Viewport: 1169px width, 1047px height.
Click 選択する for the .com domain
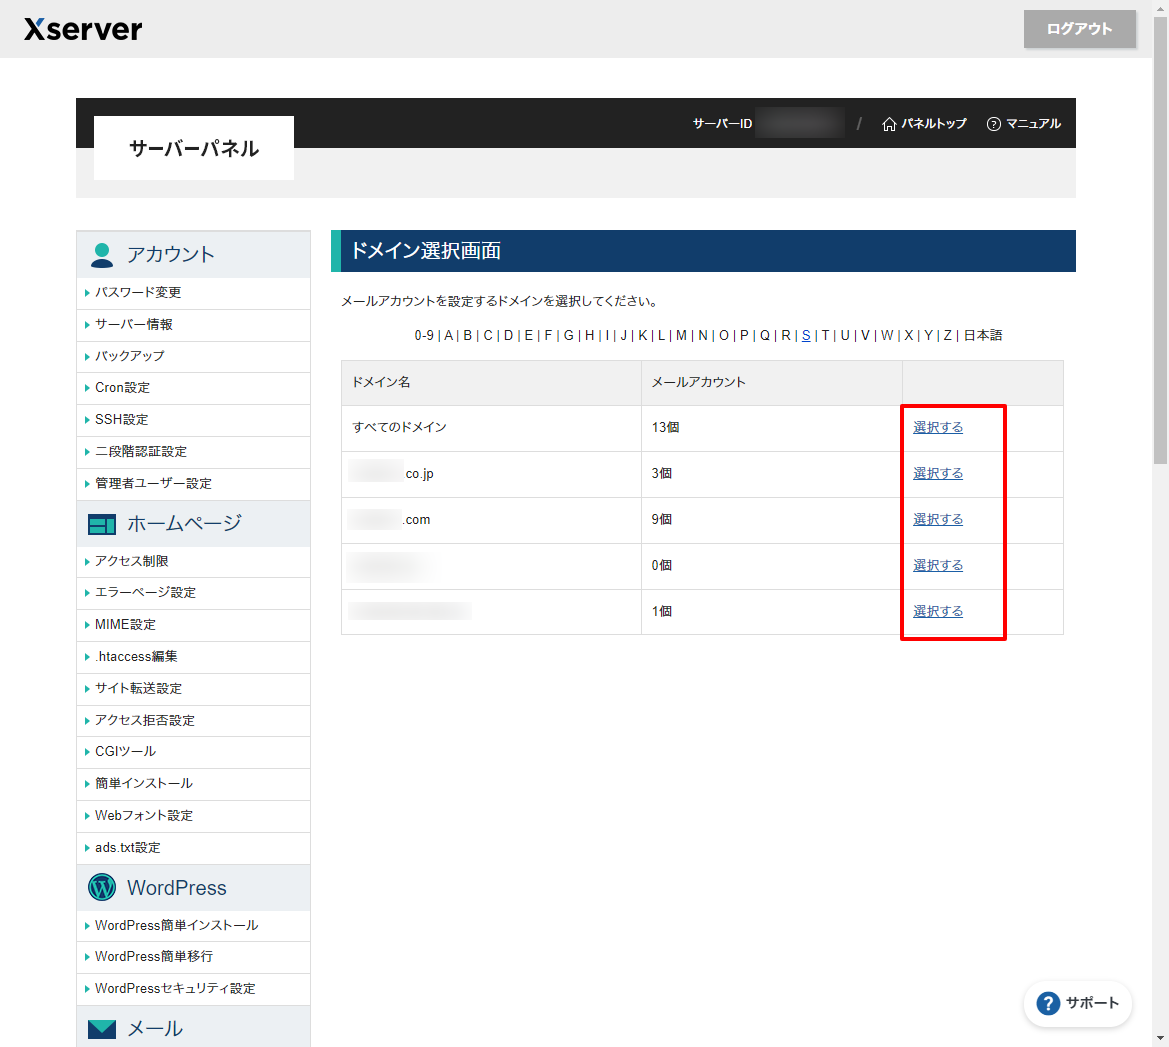pyautogui.click(x=938, y=520)
